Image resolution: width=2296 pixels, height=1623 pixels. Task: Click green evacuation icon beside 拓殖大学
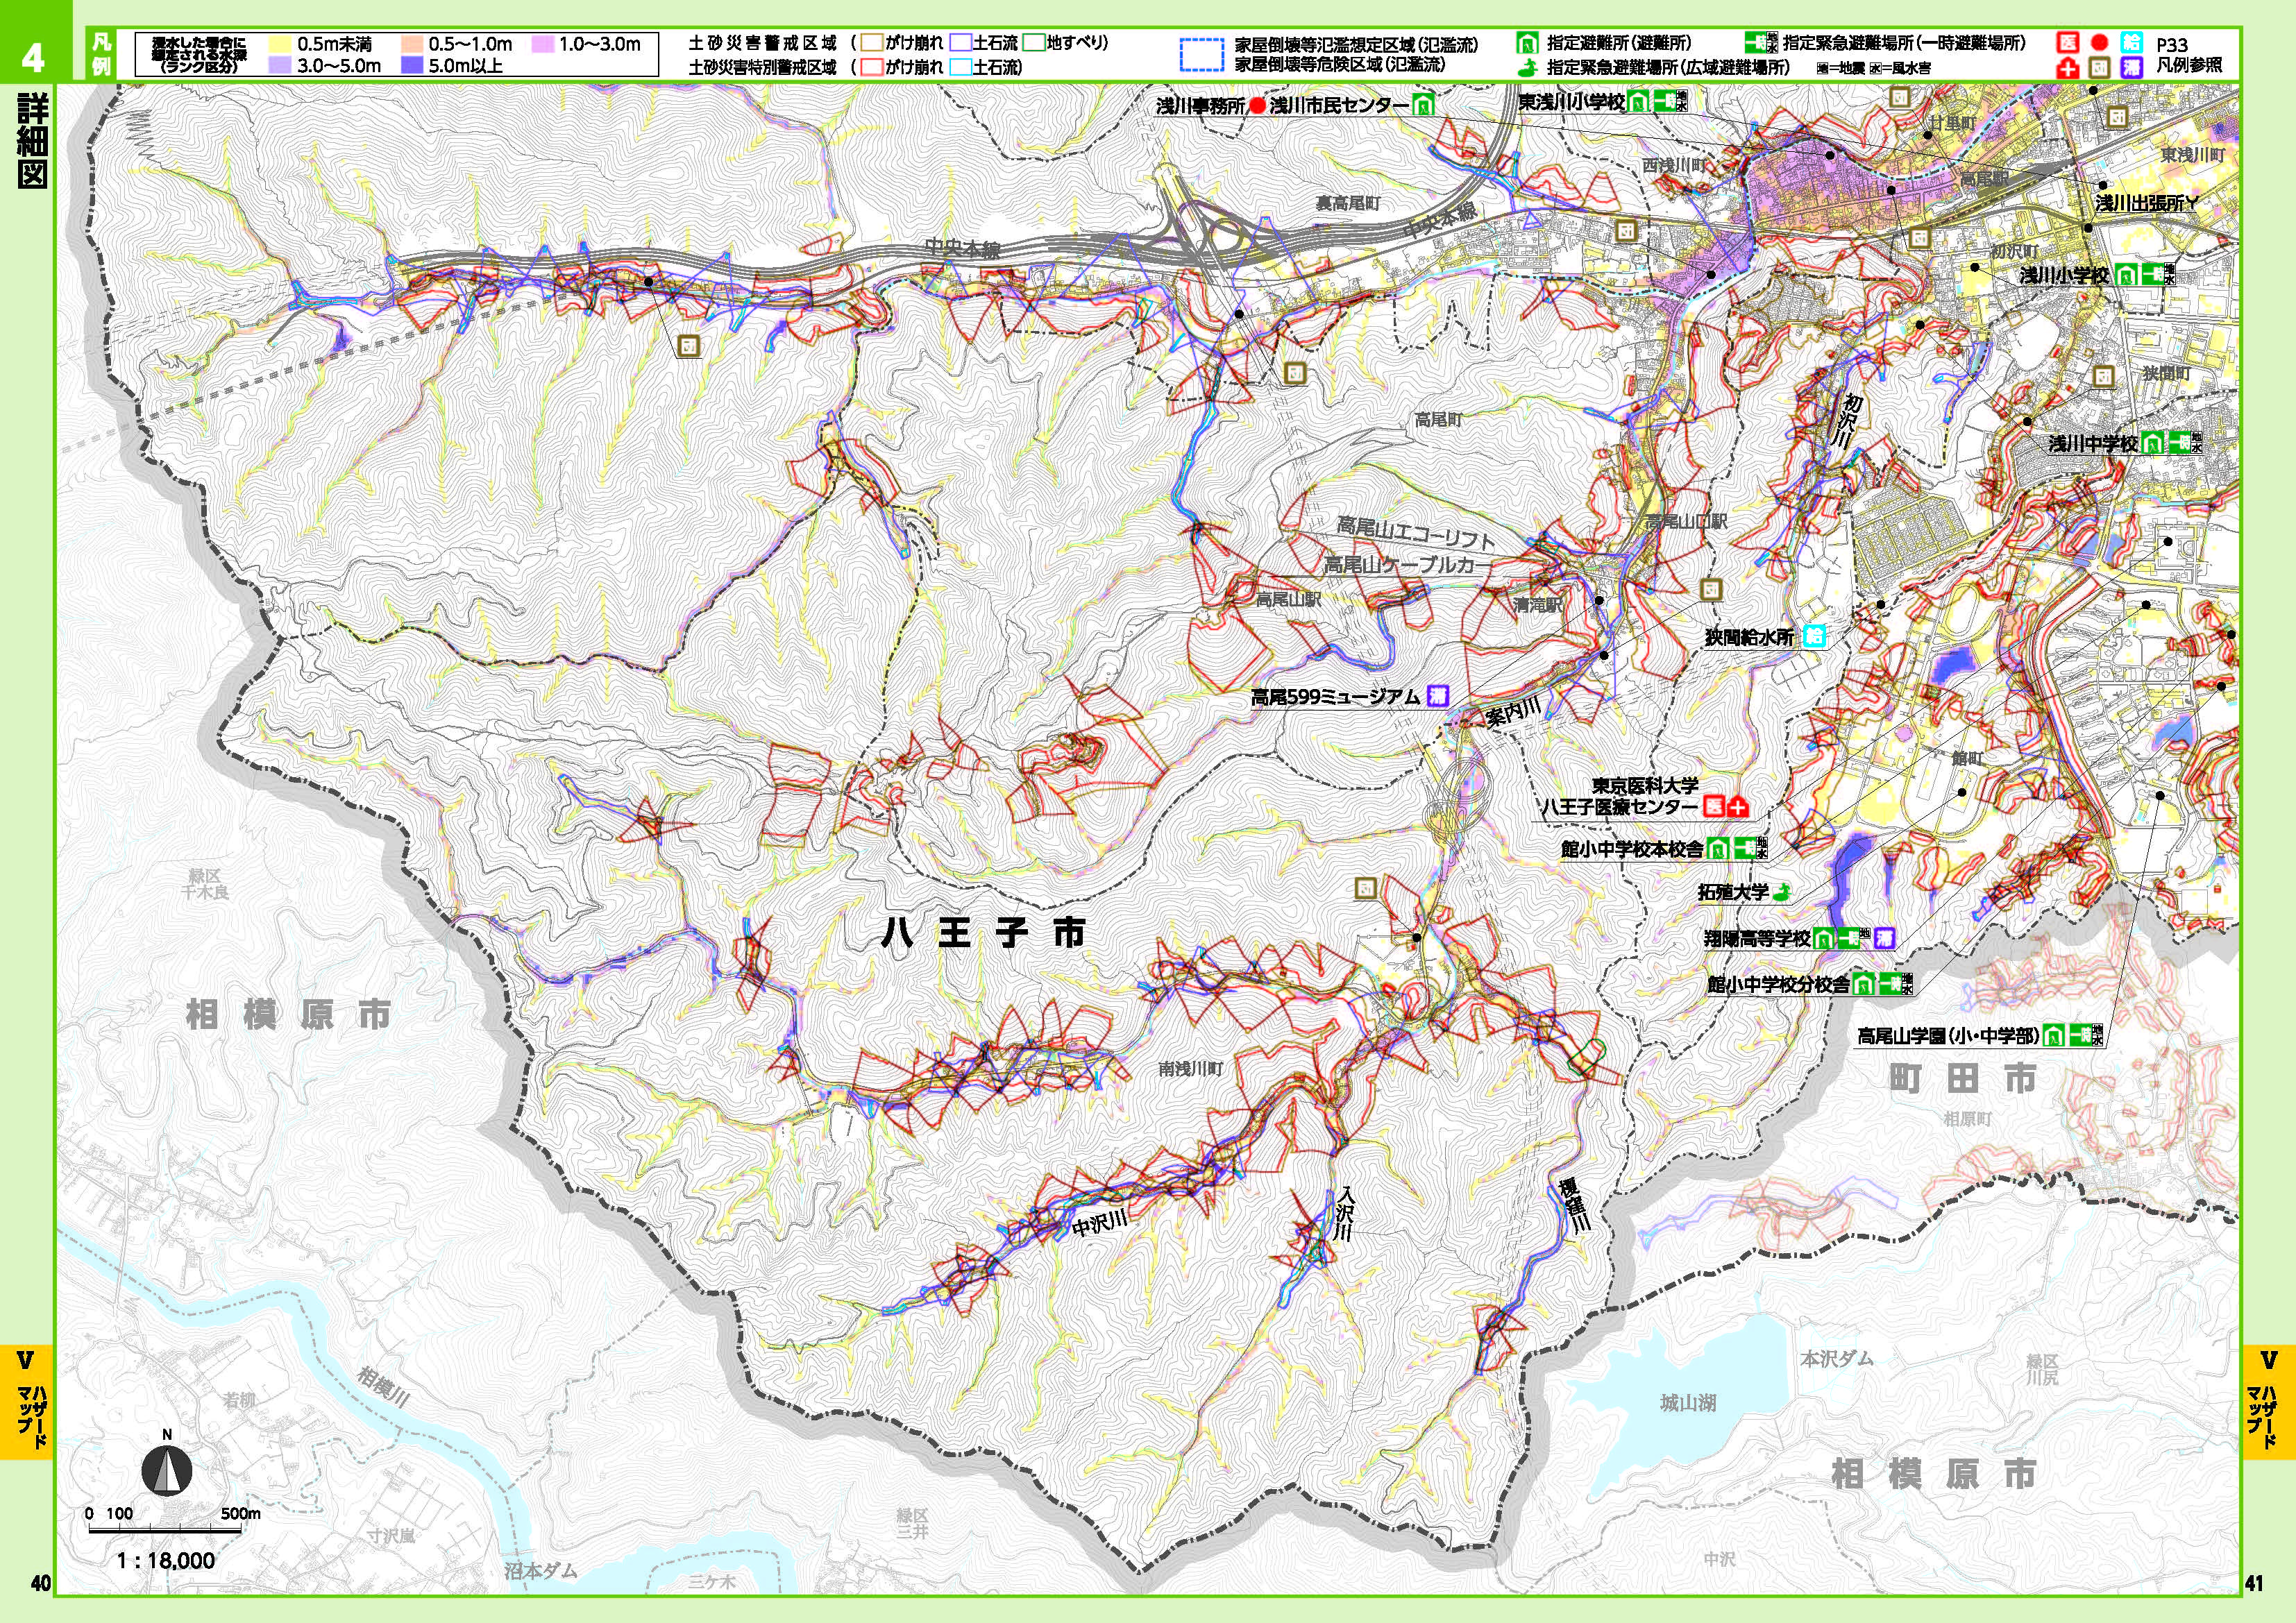(x=1780, y=892)
